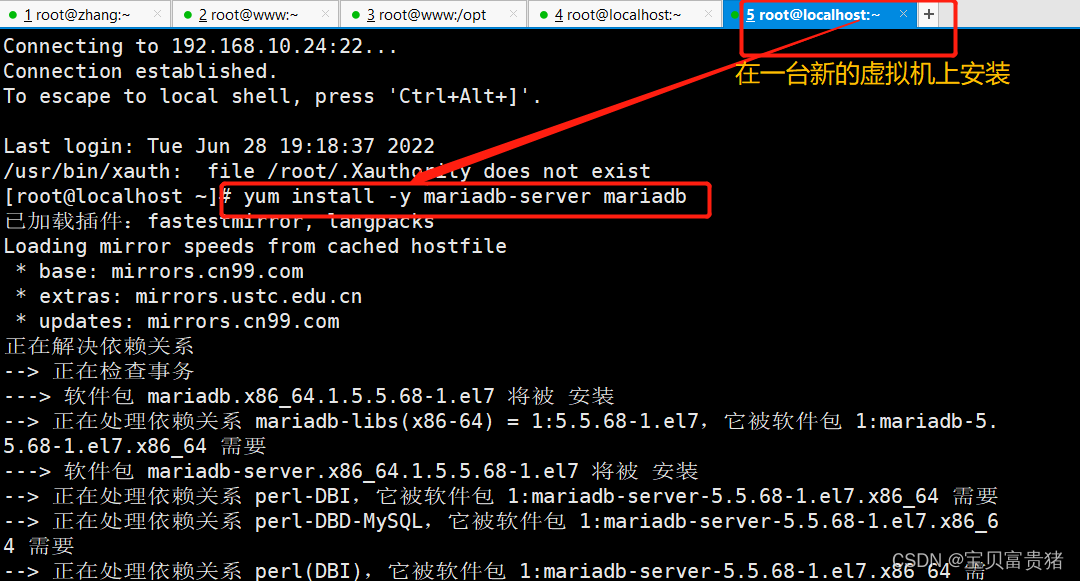Viewport: 1080px width, 581px height.
Task: Click '* extras: mirrors.ustc.edu.cn' line
Action: click(189, 296)
